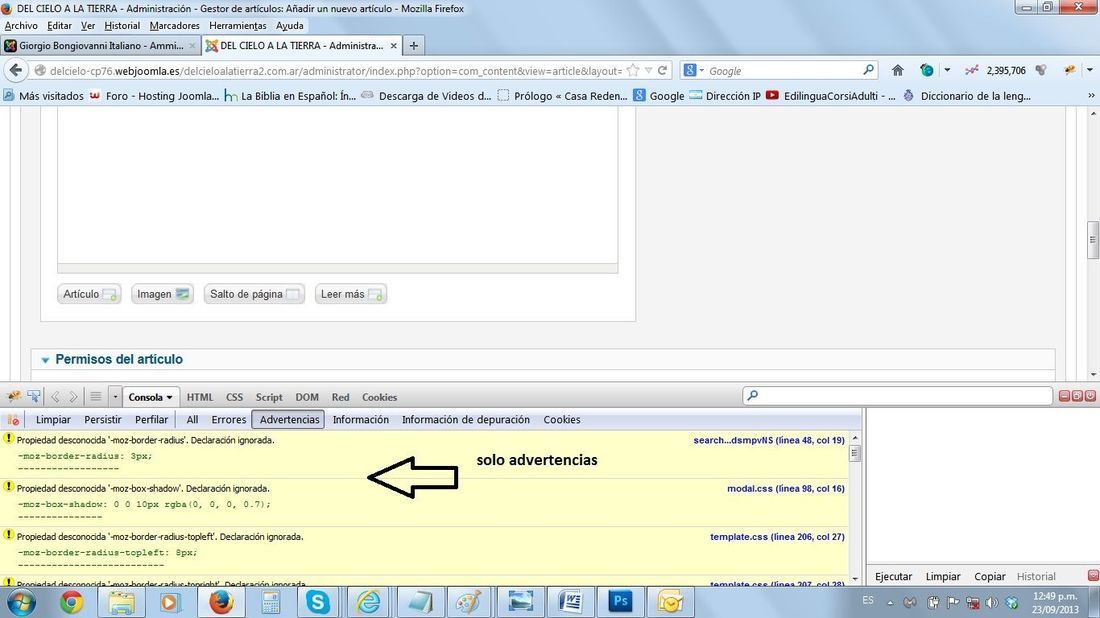Toggle Perfilar profiling
Screen dimensions: 1100x618
click(x=152, y=419)
